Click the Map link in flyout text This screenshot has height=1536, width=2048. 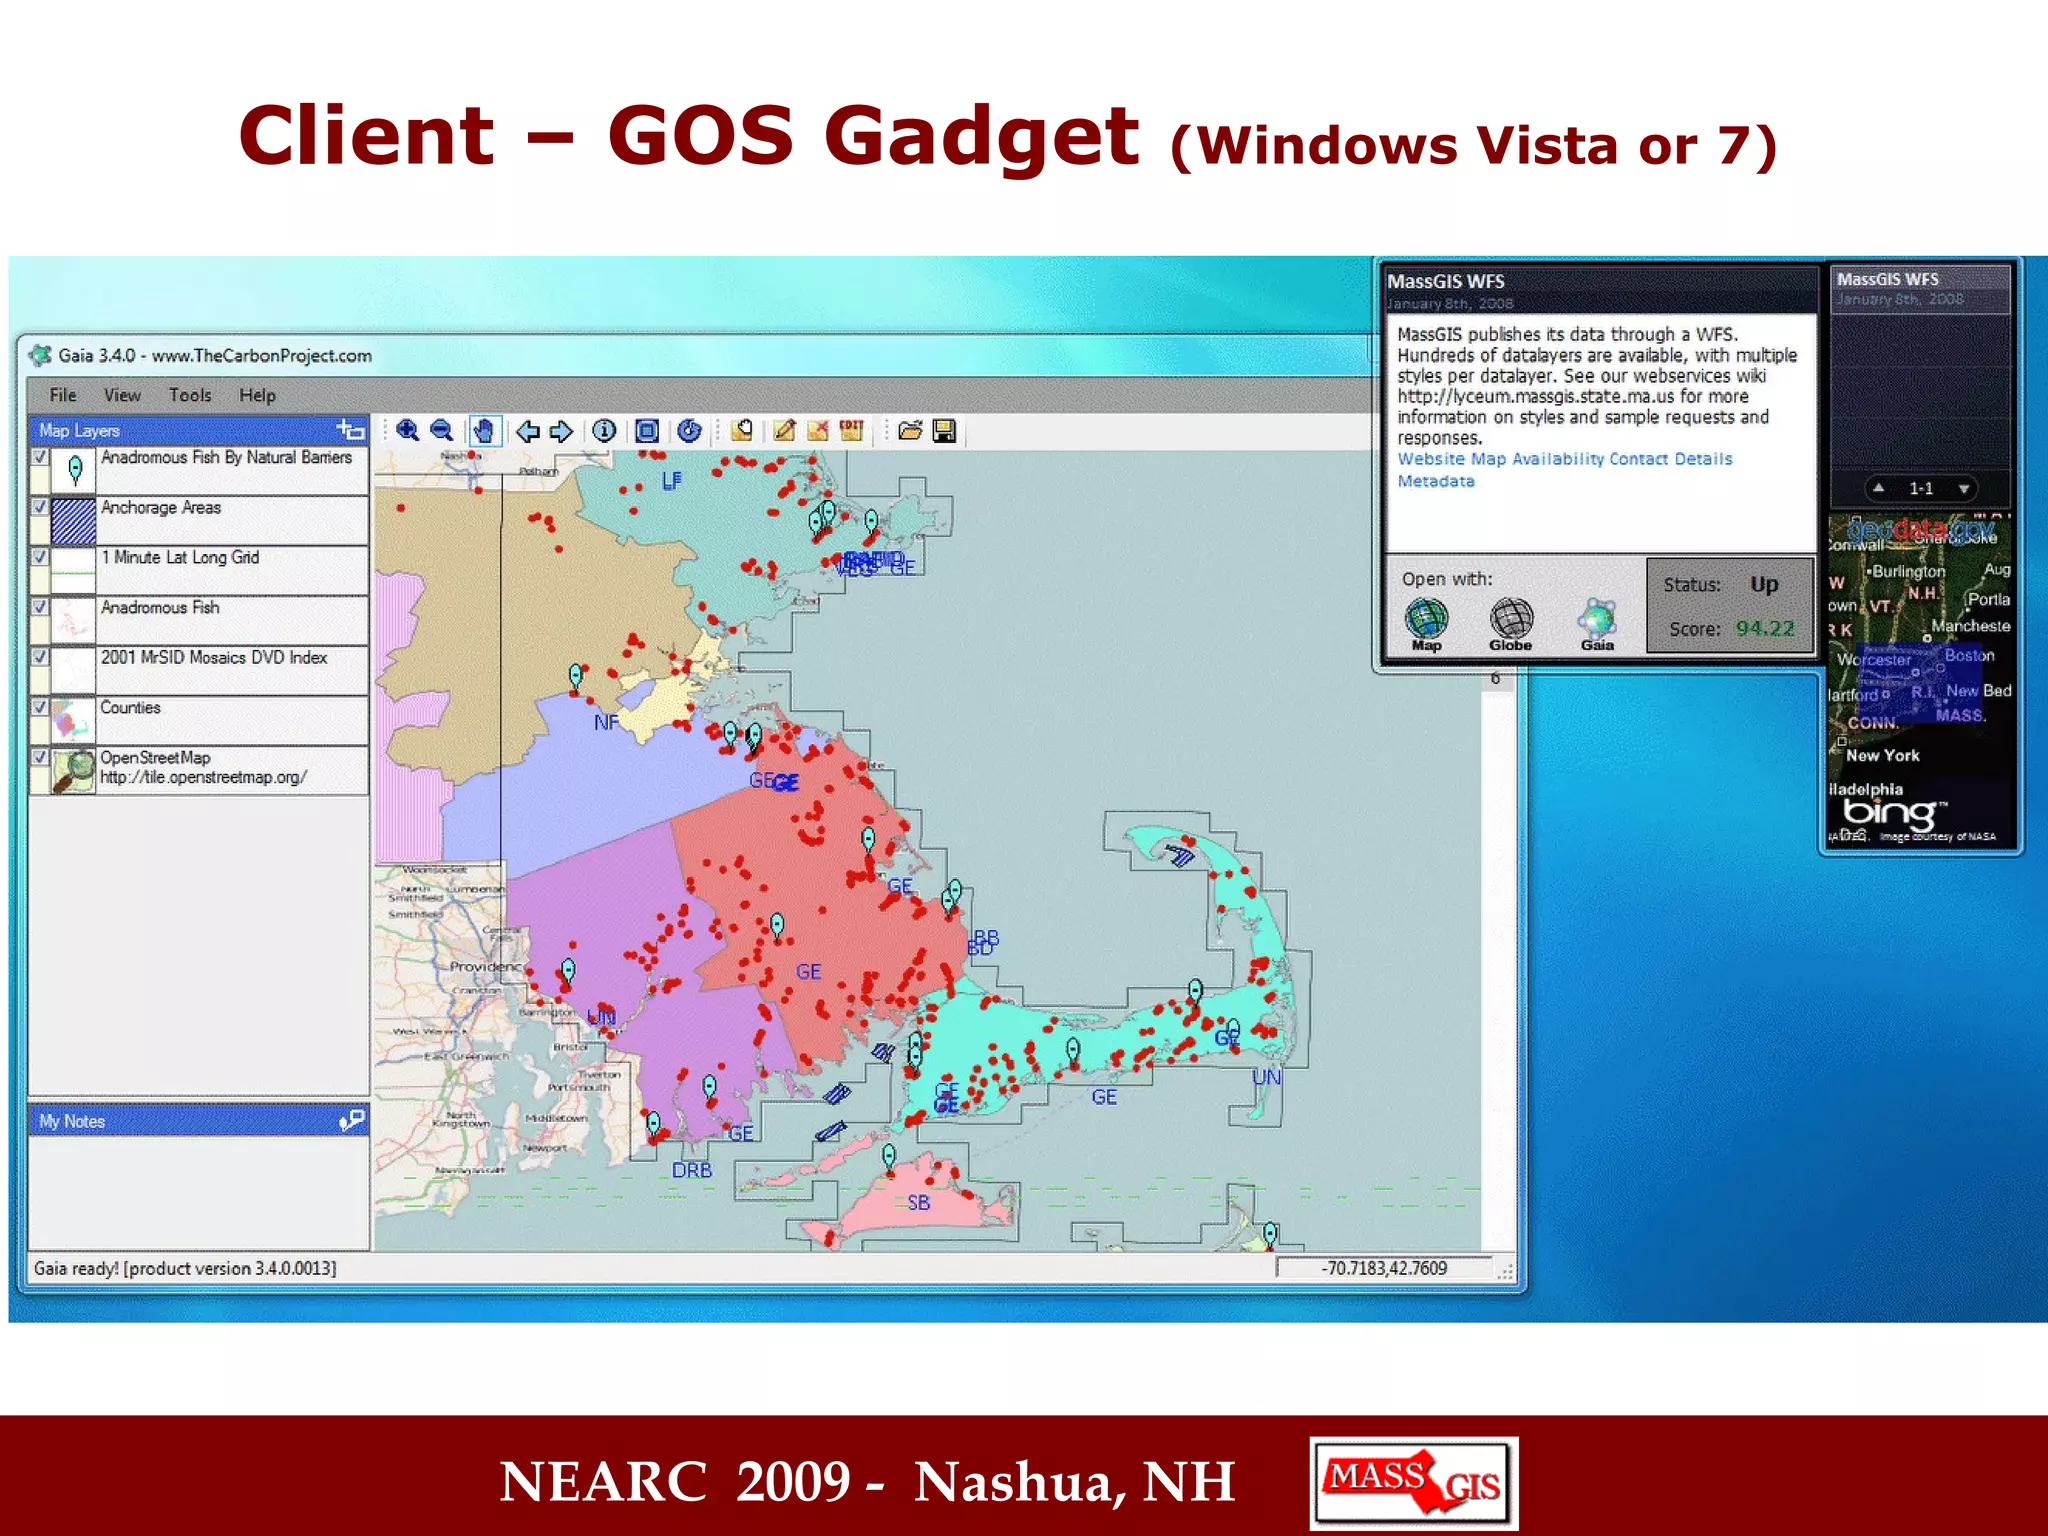tap(1488, 459)
